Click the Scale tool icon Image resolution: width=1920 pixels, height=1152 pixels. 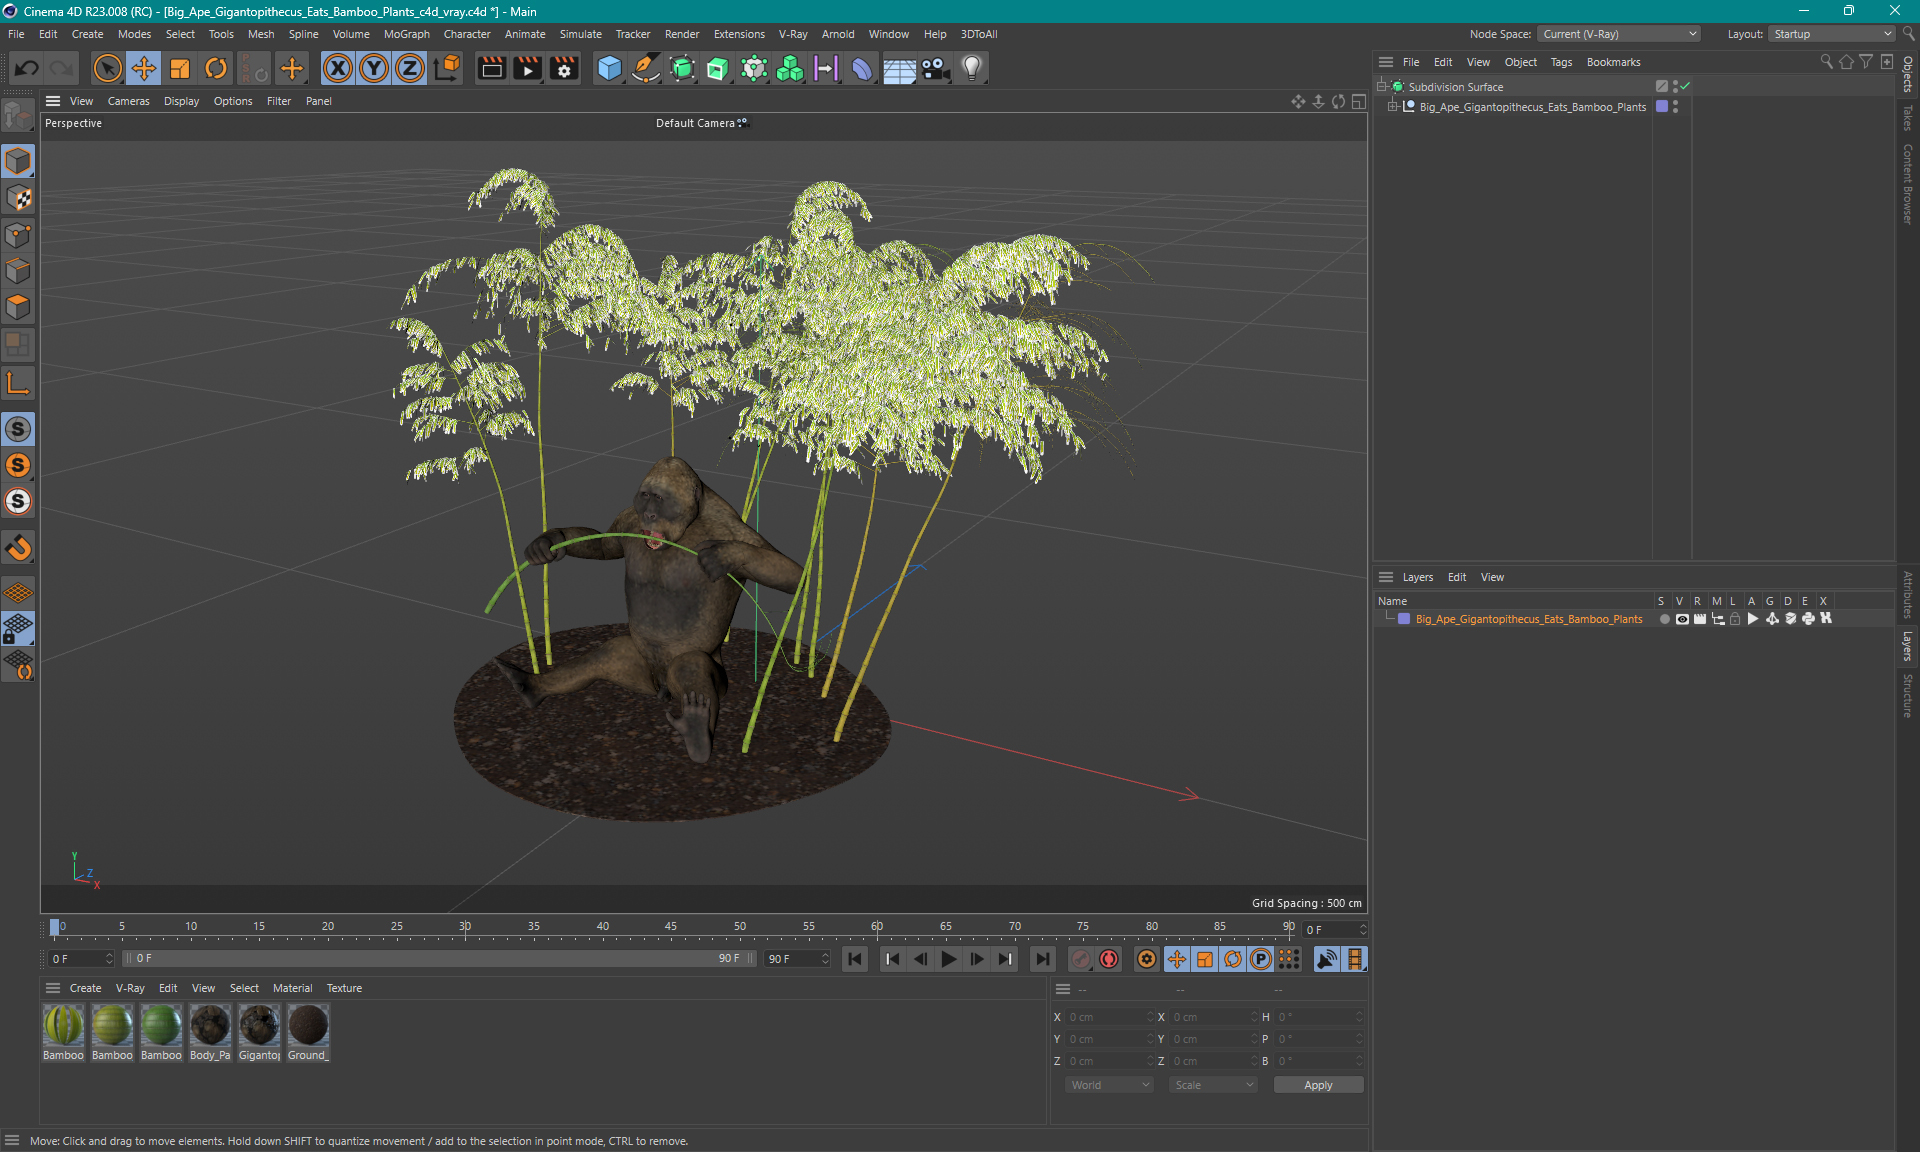pos(180,68)
